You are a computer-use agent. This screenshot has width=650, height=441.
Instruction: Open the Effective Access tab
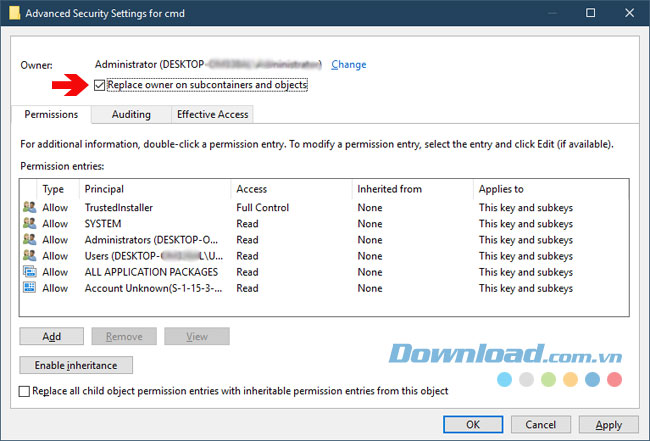coord(212,114)
